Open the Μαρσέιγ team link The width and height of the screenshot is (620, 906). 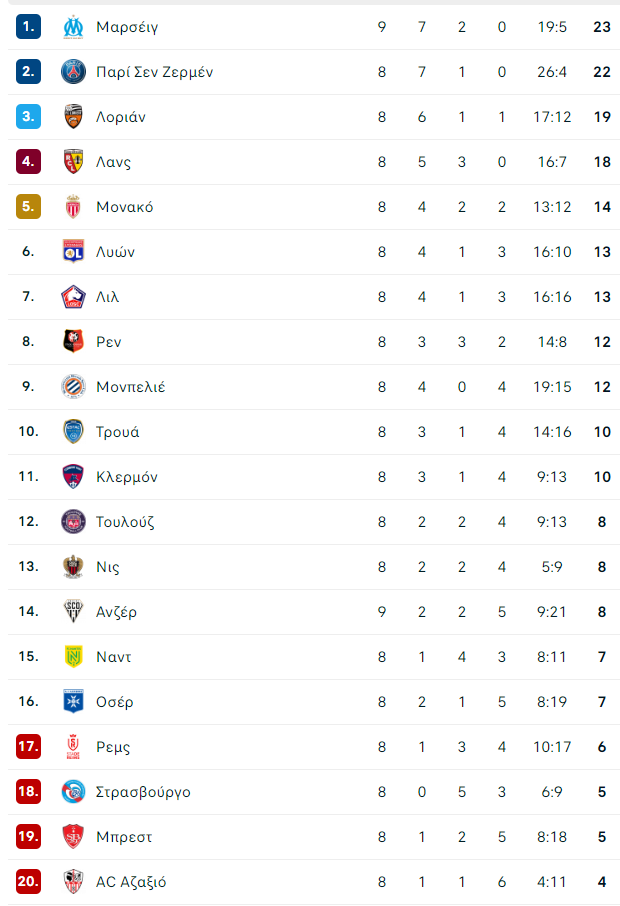coord(127,26)
